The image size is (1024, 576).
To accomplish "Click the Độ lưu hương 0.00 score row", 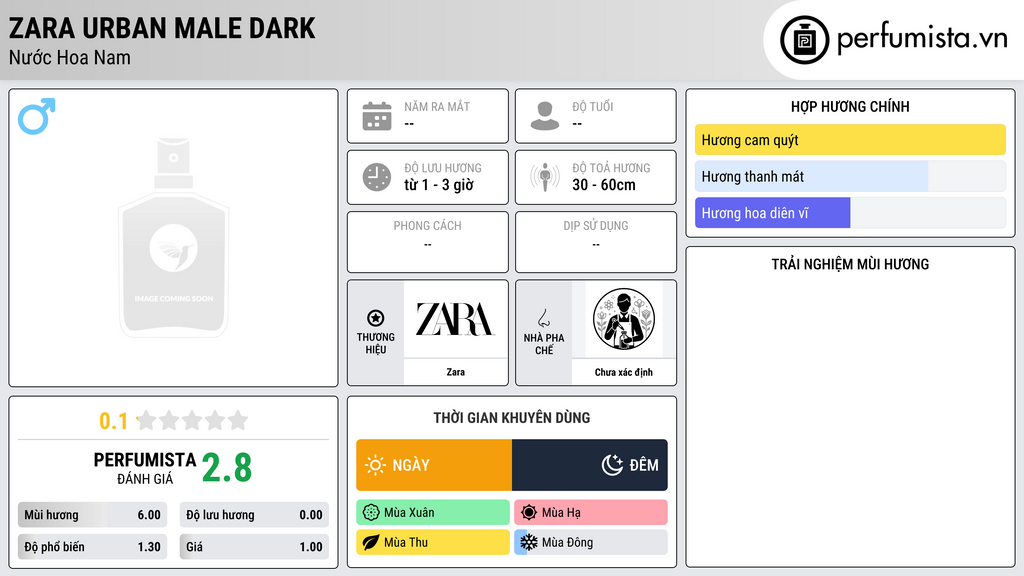I will [x=254, y=515].
